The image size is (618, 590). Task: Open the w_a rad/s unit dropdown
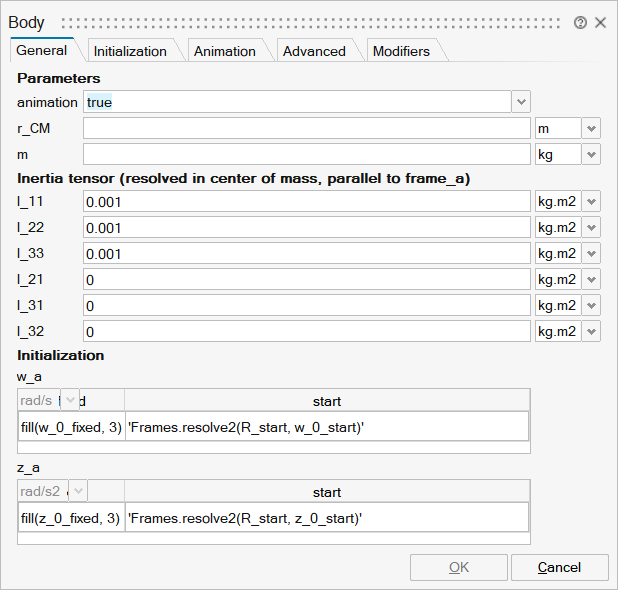[x=70, y=401]
